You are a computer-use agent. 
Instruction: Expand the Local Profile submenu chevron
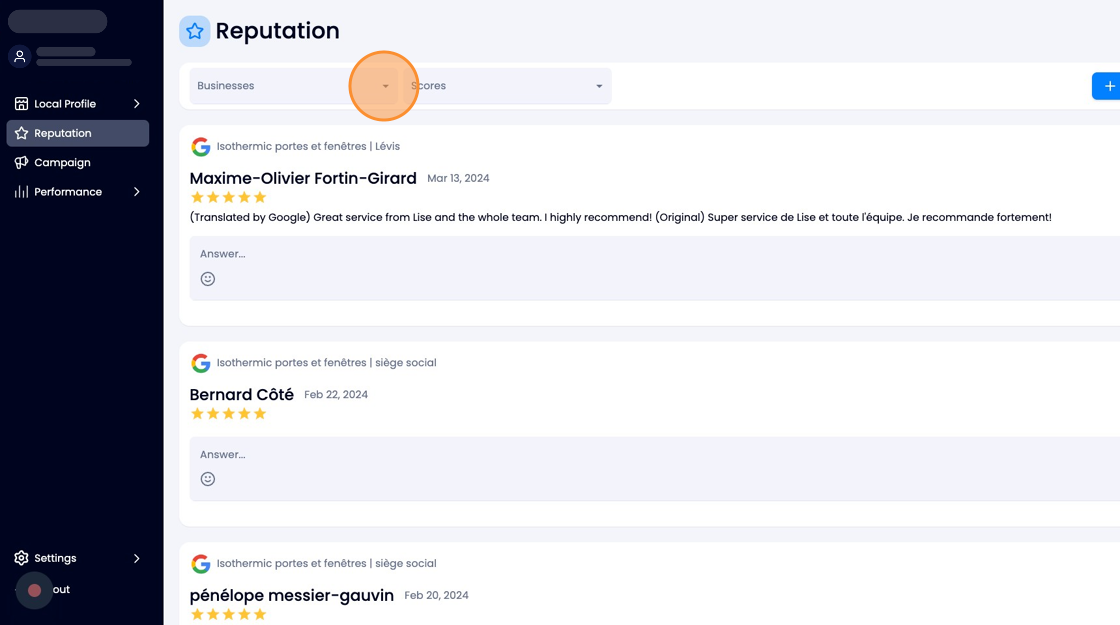pos(136,104)
